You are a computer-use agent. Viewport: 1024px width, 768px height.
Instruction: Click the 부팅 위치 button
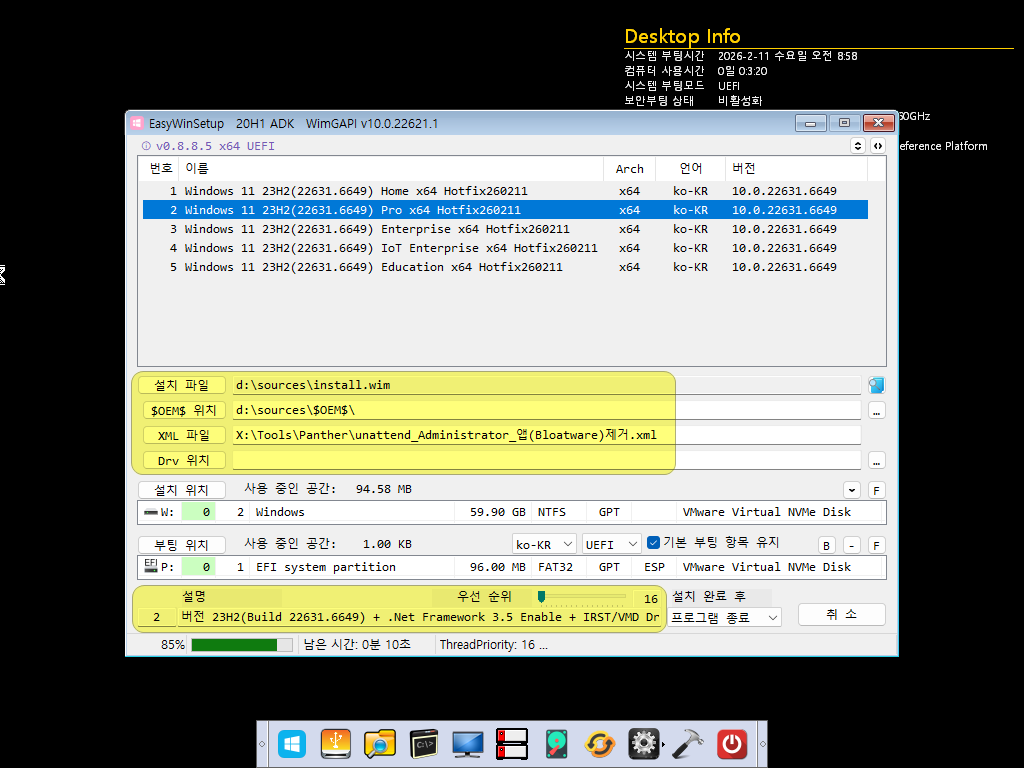coord(182,545)
